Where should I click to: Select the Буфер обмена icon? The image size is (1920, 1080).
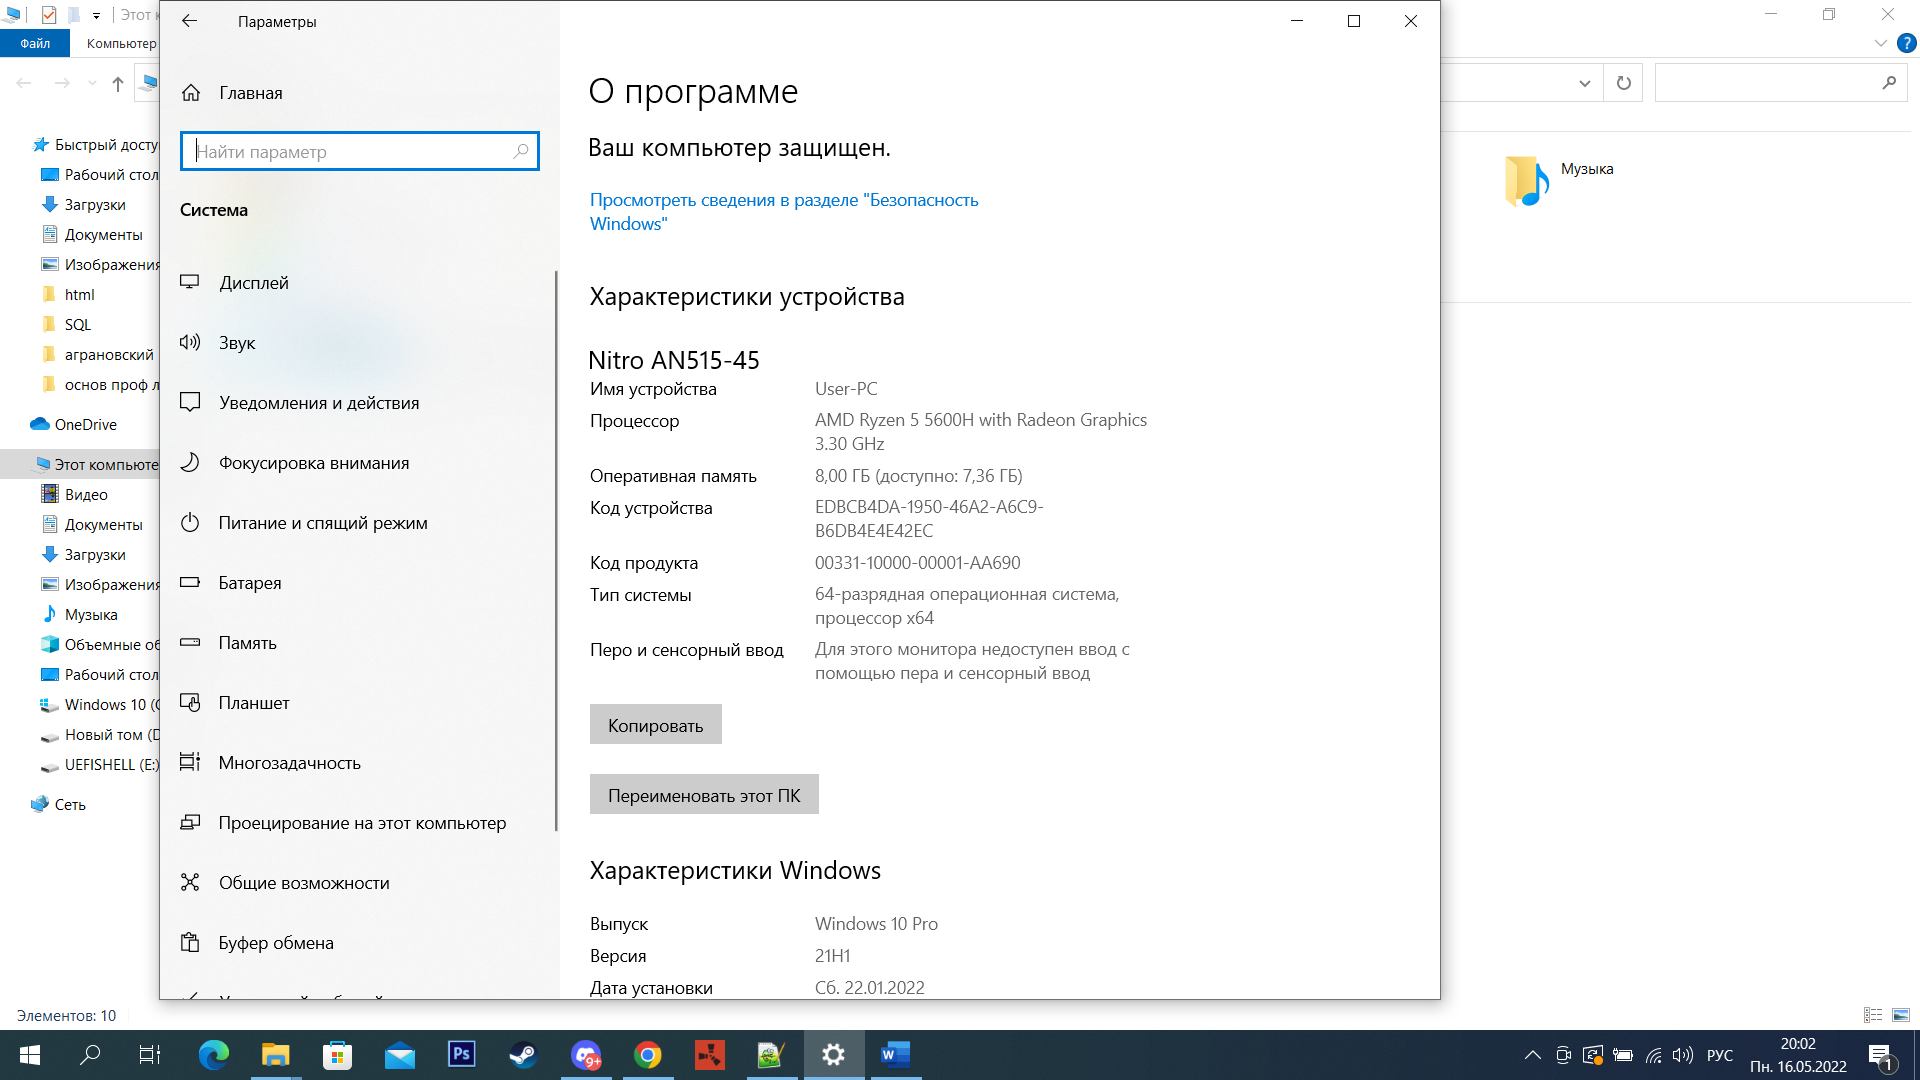tap(190, 943)
